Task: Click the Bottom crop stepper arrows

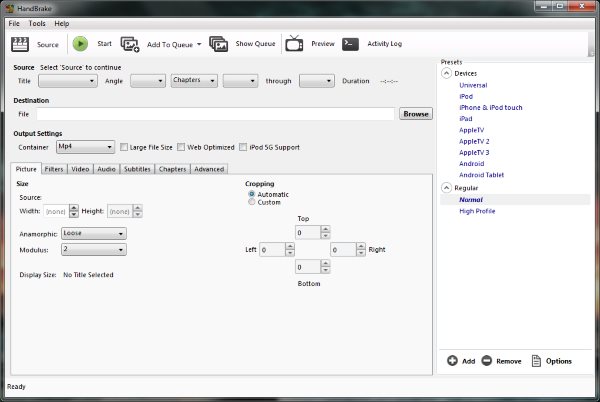Action: [x=325, y=267]
